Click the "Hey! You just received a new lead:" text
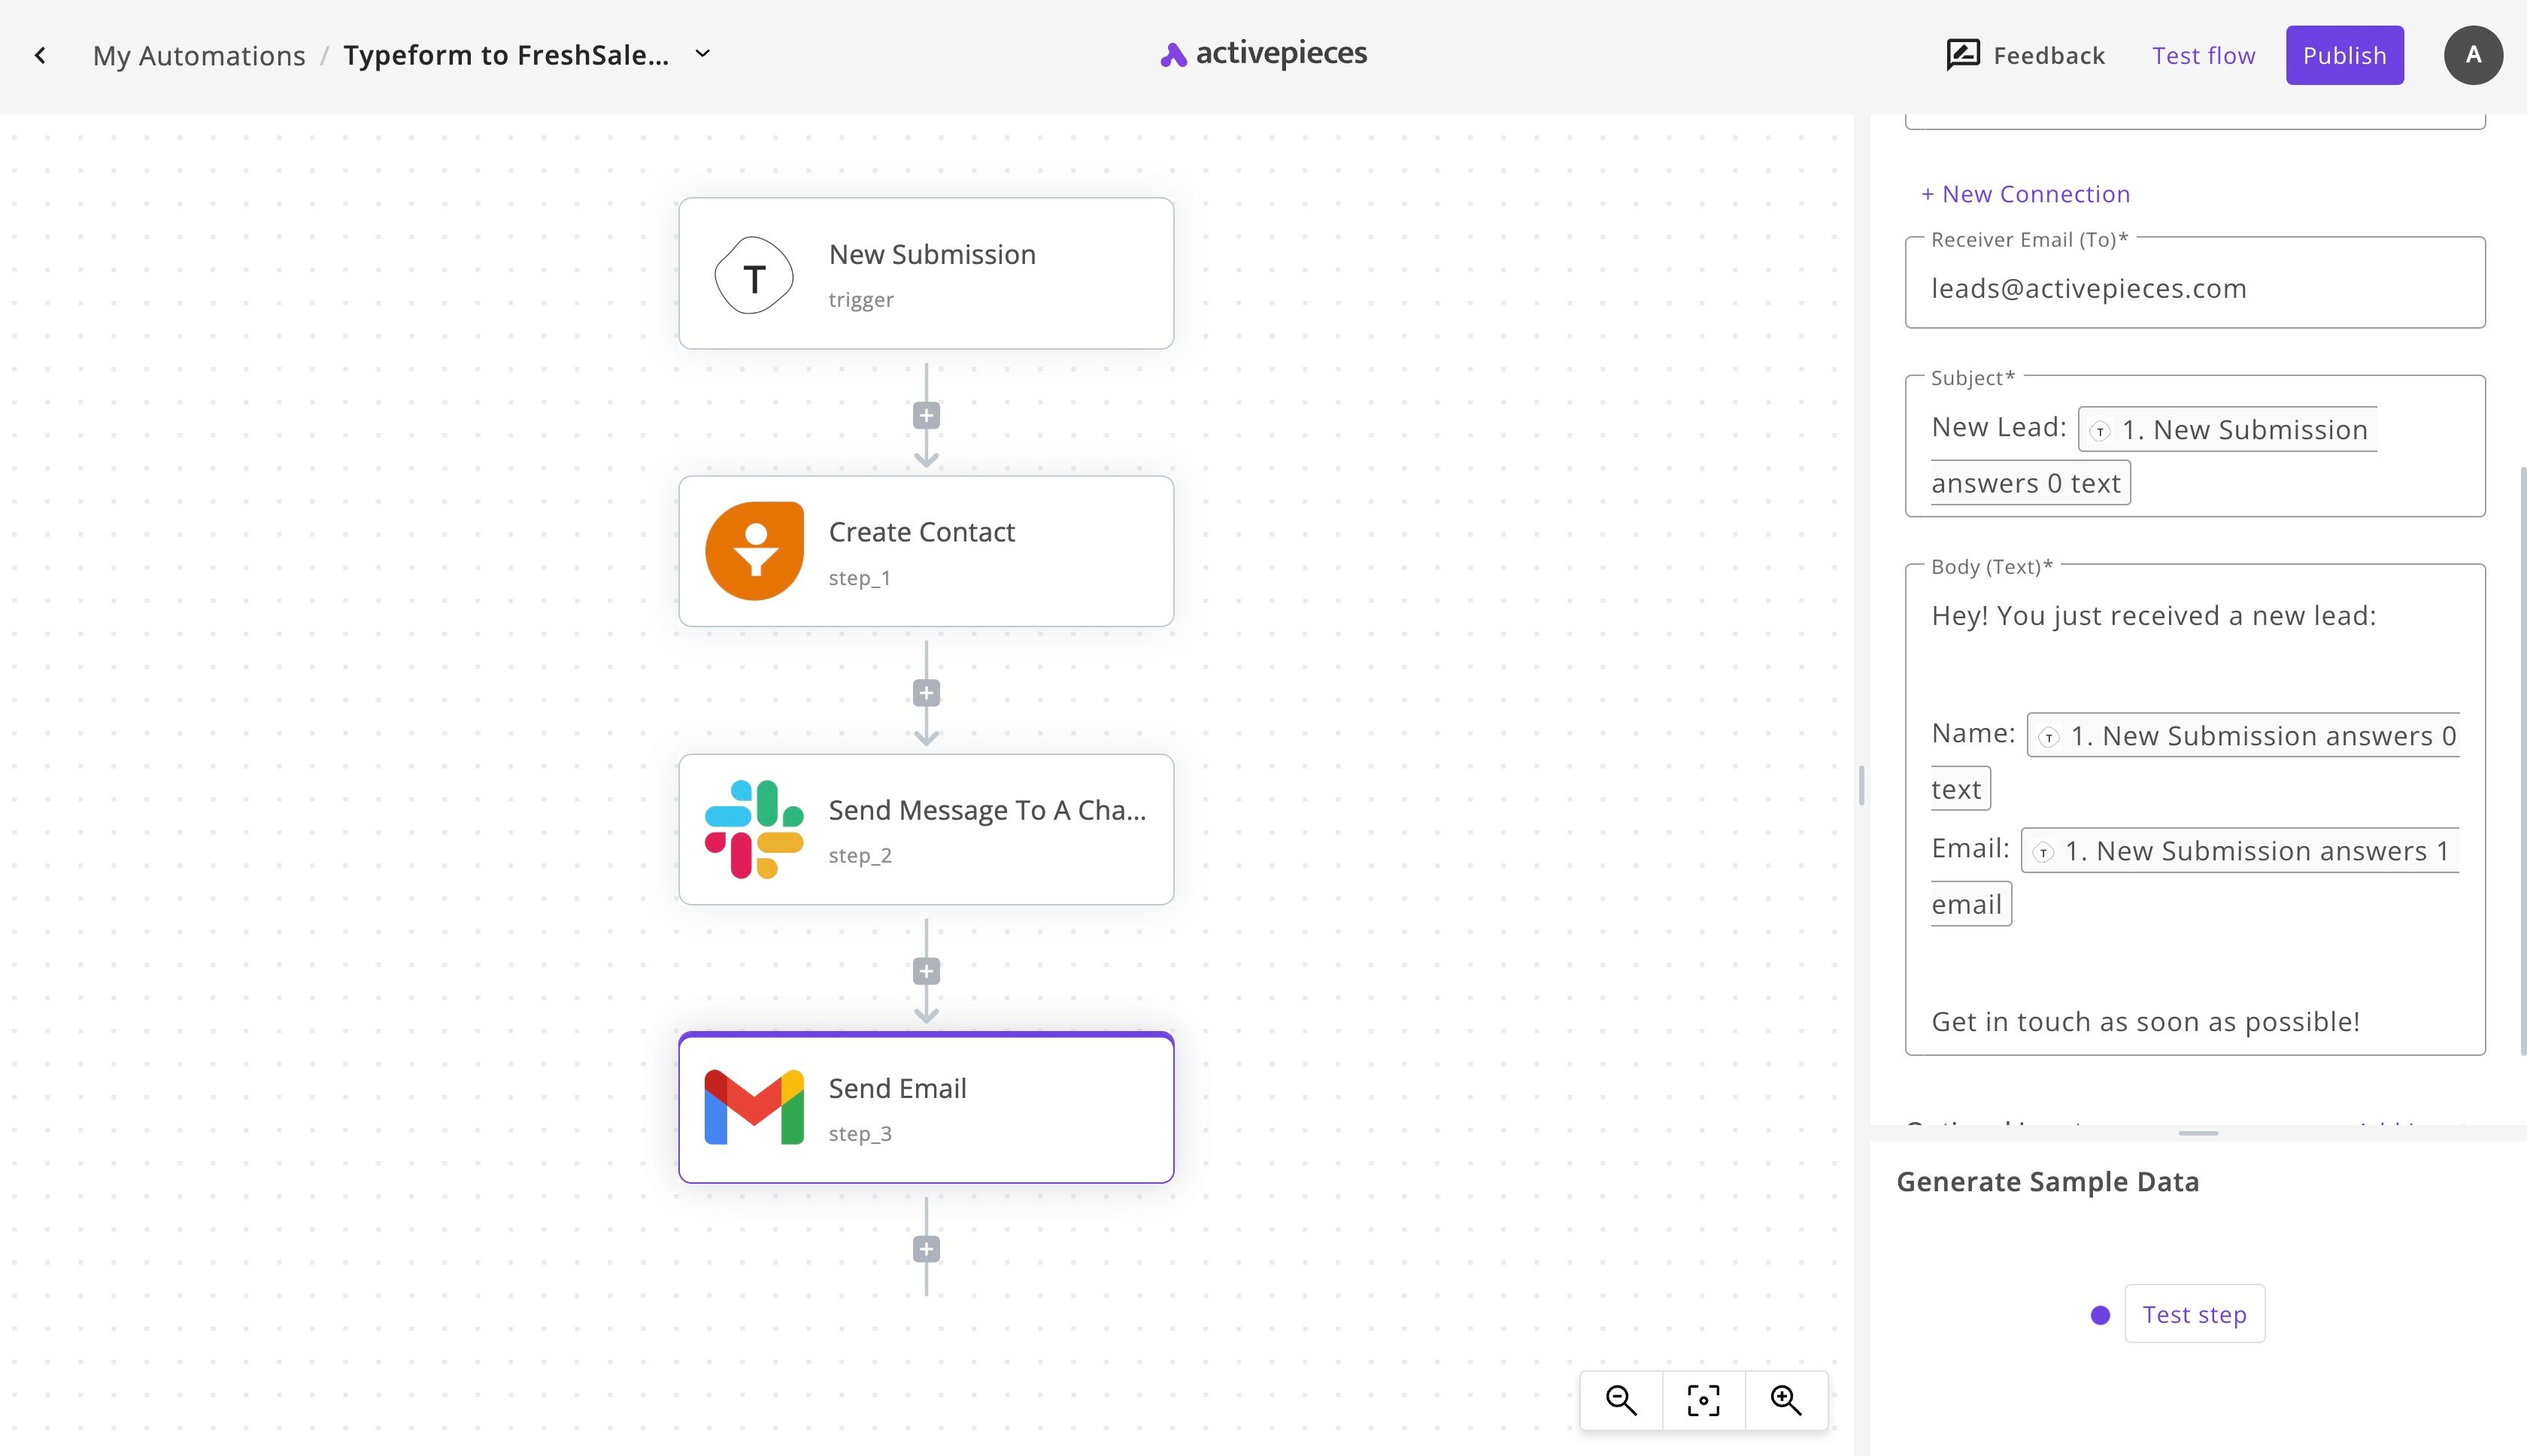Image resolution: width=2527 pixels, height=1456 pixels. click(x=2153, y=616)
